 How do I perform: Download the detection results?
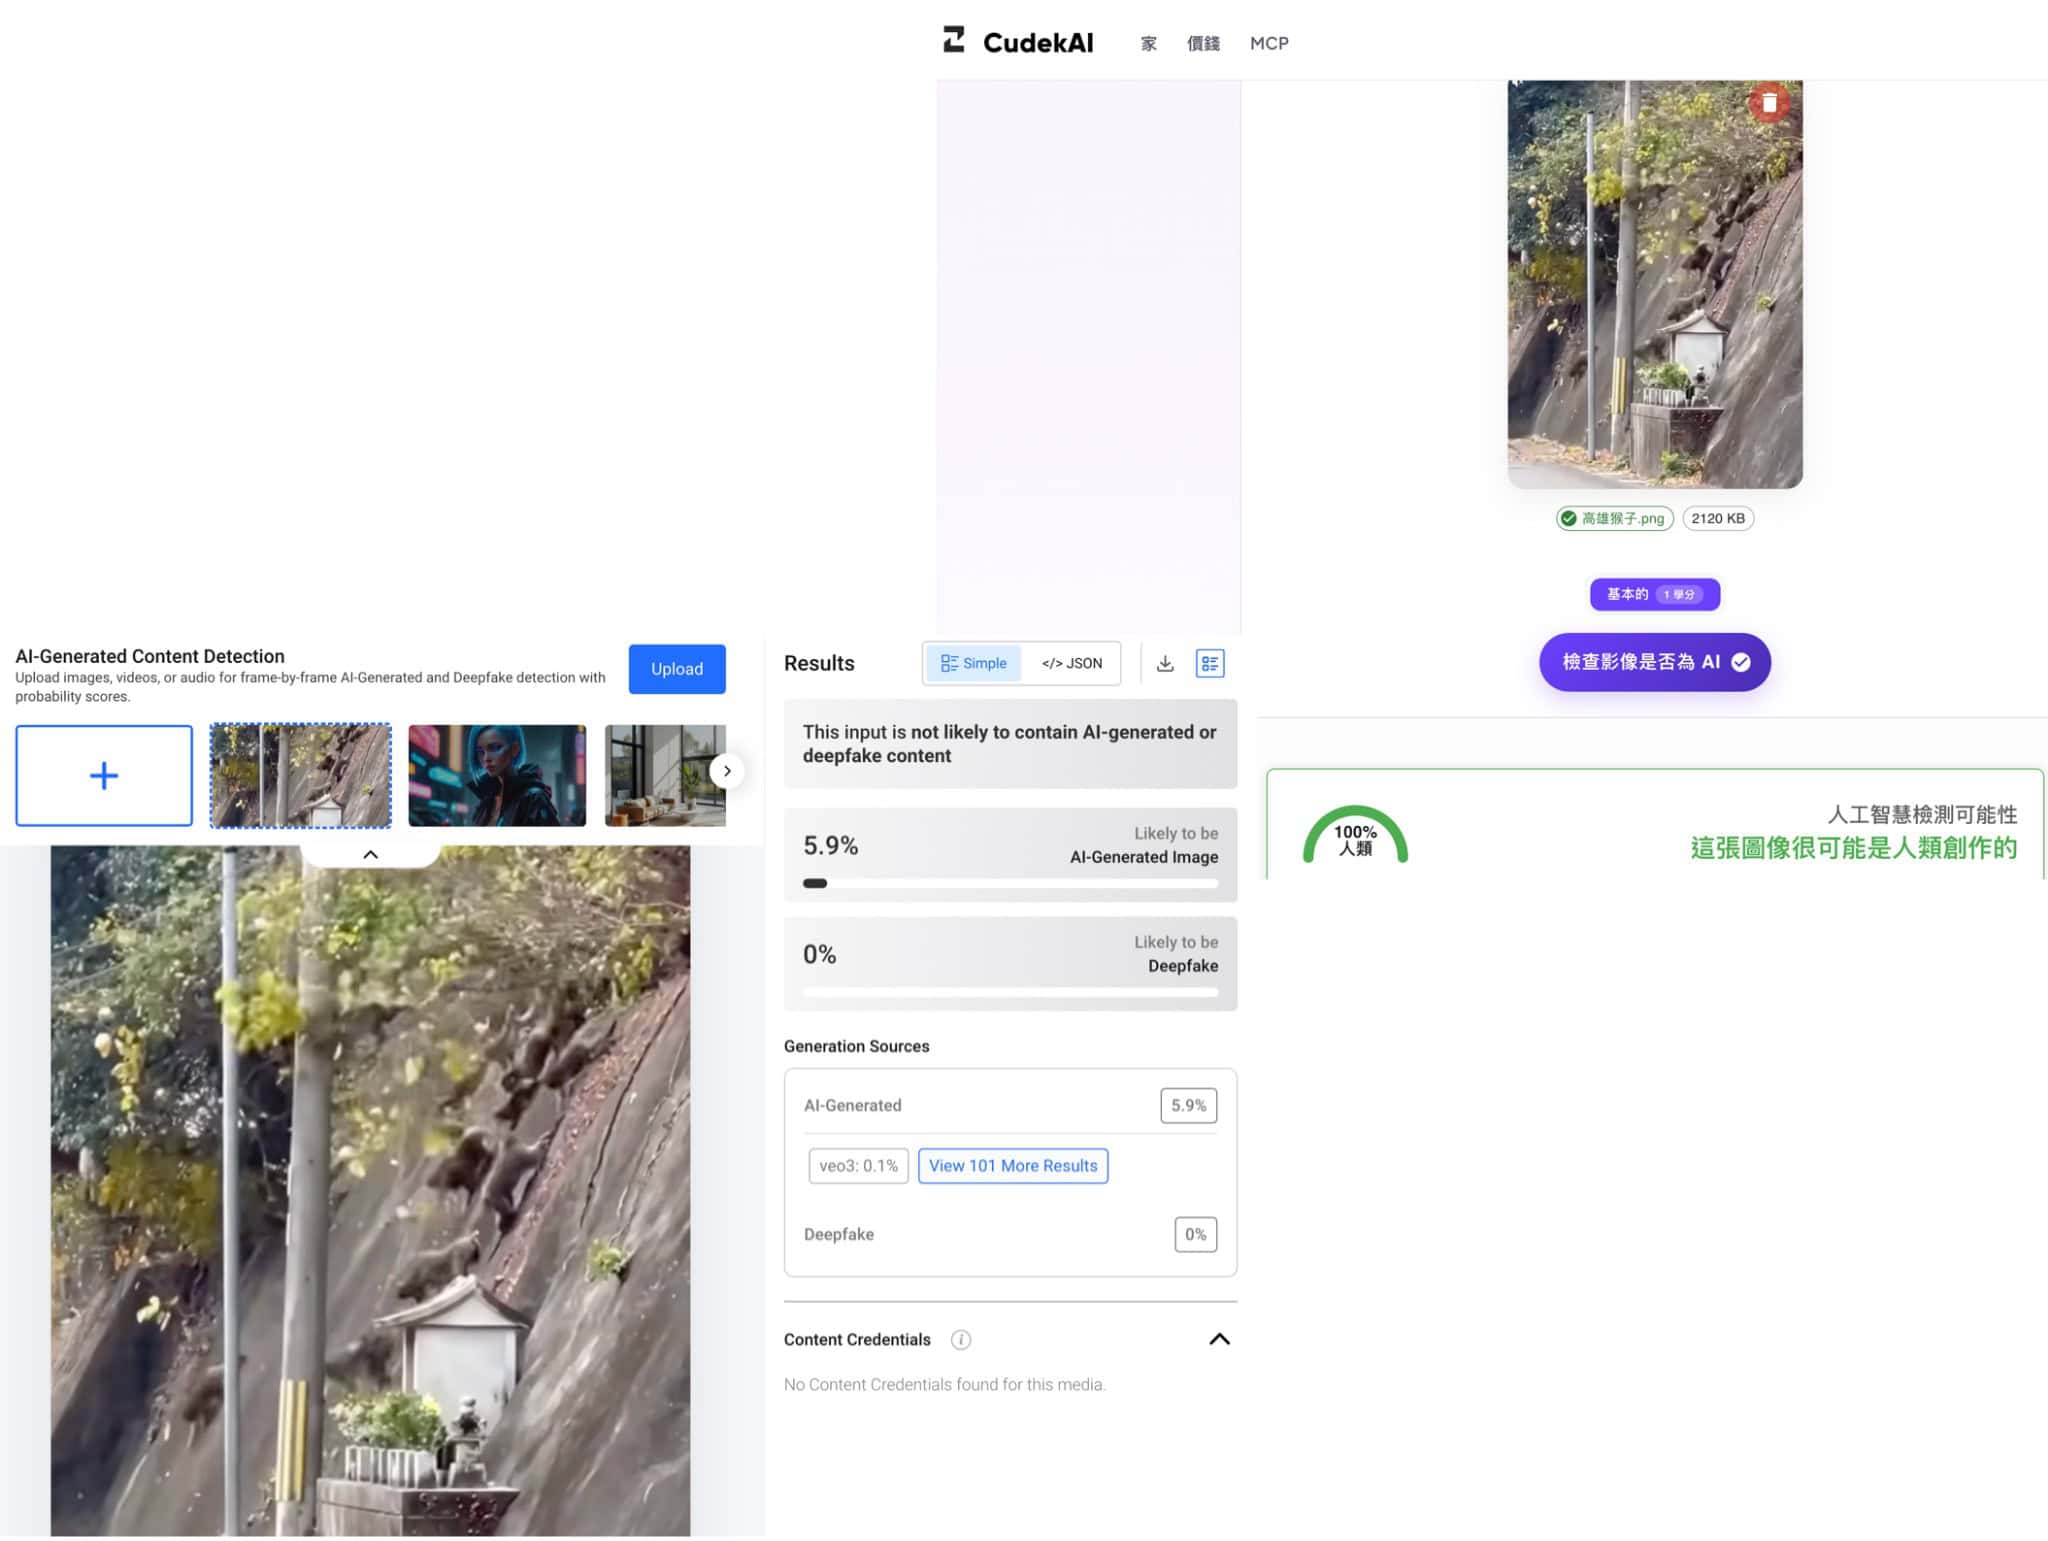(x=1165, y=663)
